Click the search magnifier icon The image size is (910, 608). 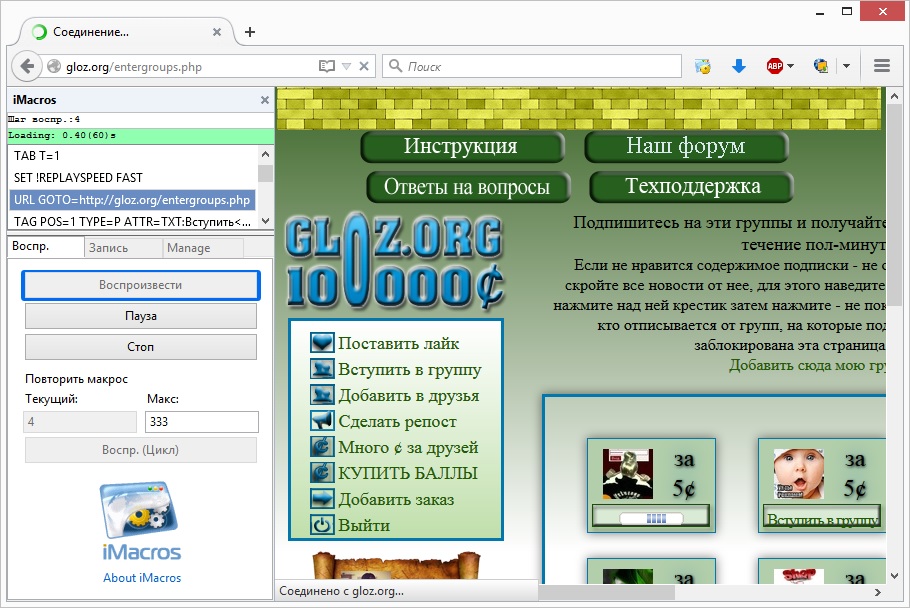coord(395,66)
